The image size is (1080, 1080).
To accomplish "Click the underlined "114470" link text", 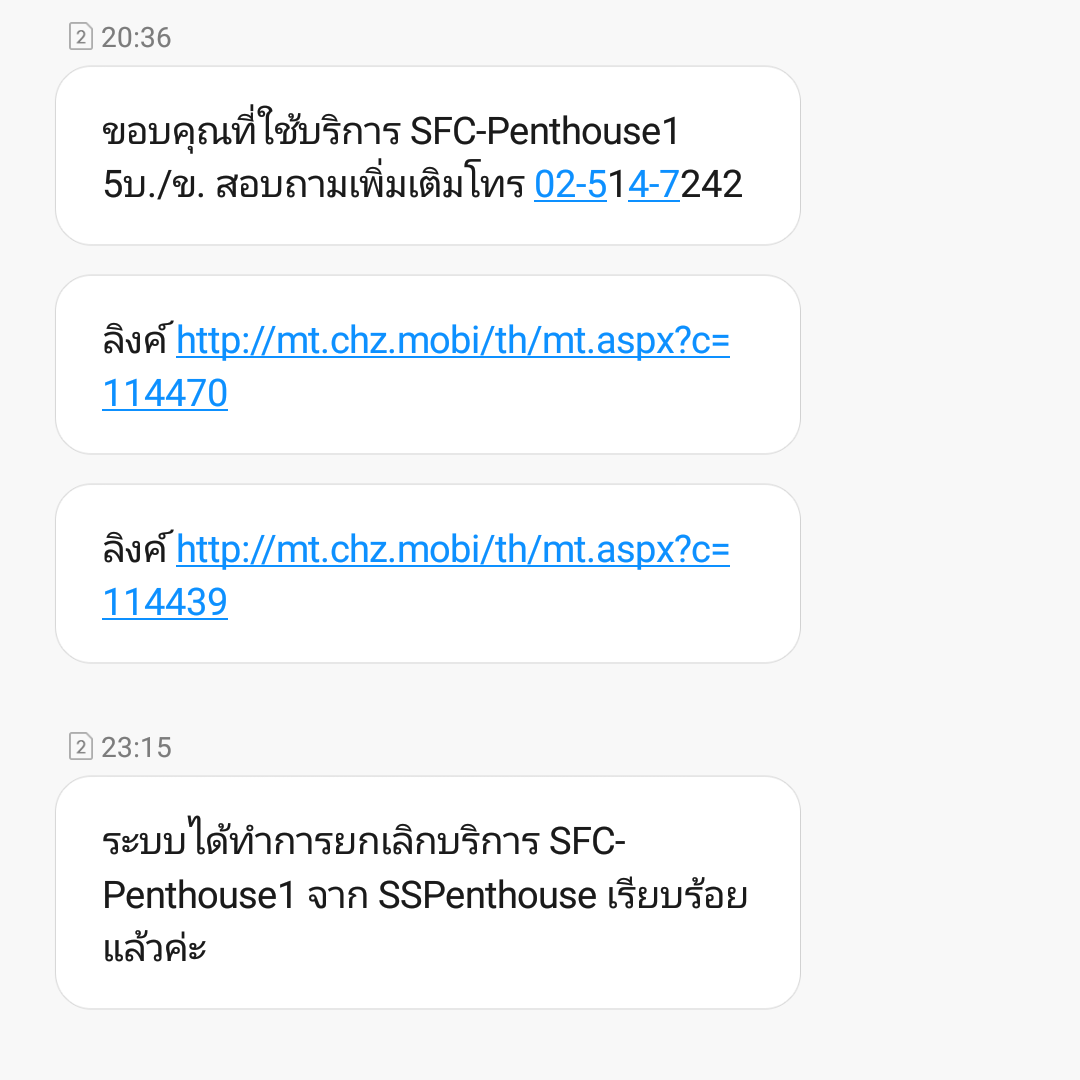I will click(165, 393).
